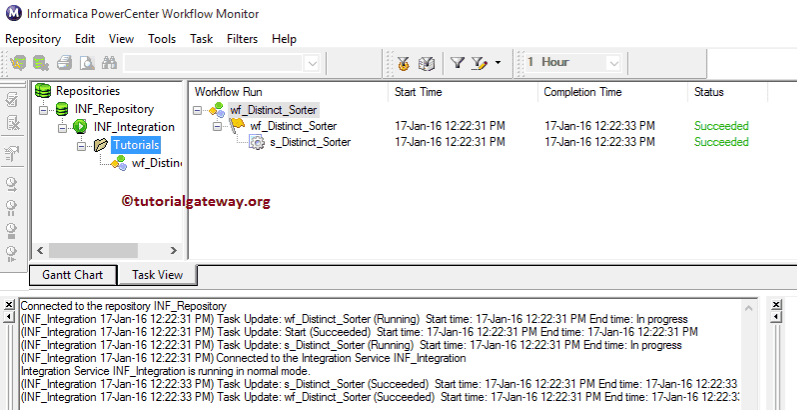Viewport: 797px width, 410px height.
Task: Collapse the top-level wf_Distinct_Sorter run node
Action: [x=198, y=110]
